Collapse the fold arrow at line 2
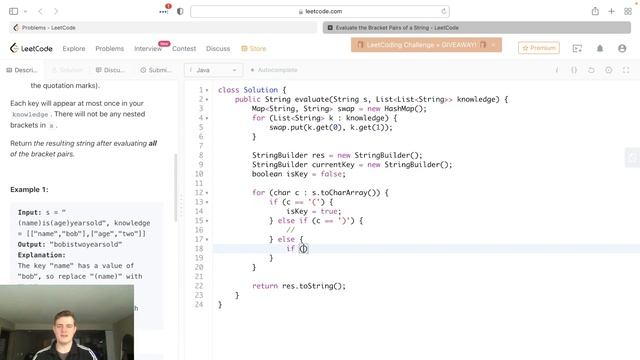Image resolution: width=640 pixels, height=360 pixels. pos(207,100)
